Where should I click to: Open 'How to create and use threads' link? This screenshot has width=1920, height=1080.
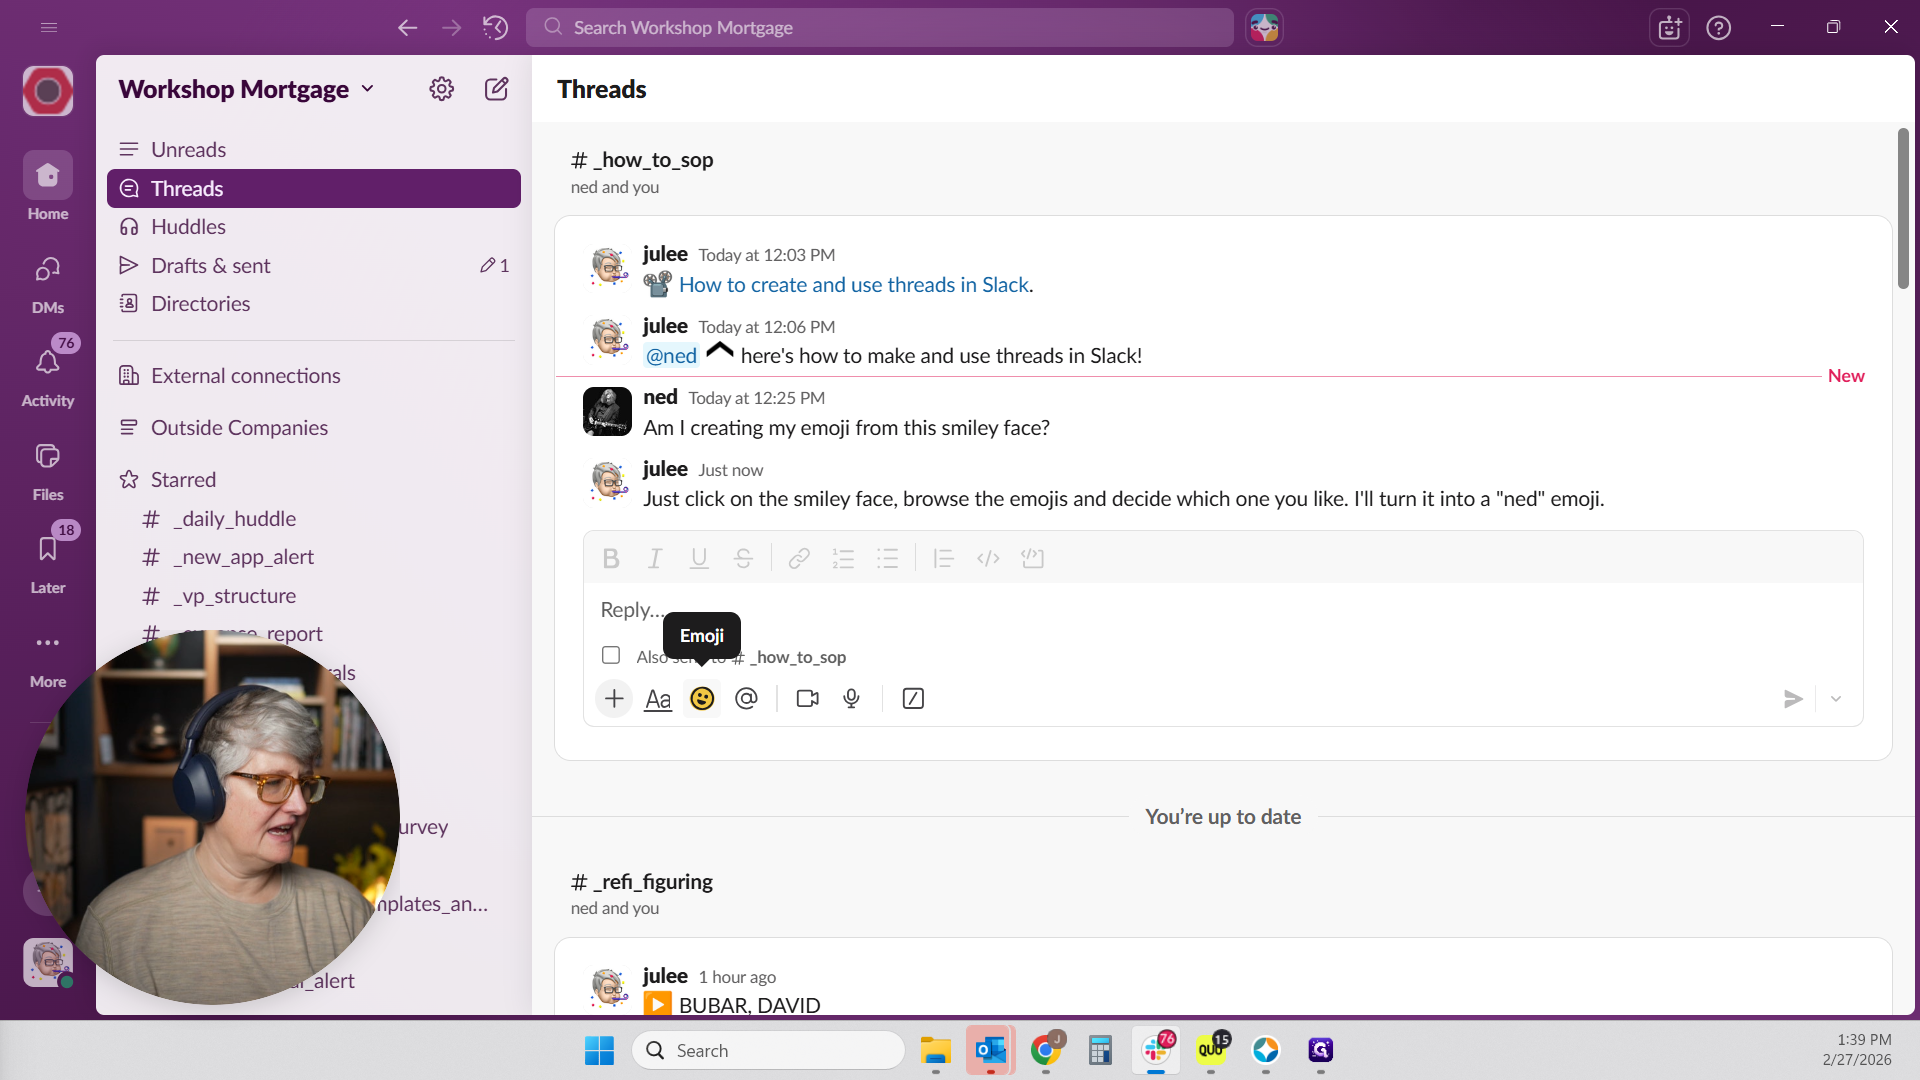tap(853, 285)
